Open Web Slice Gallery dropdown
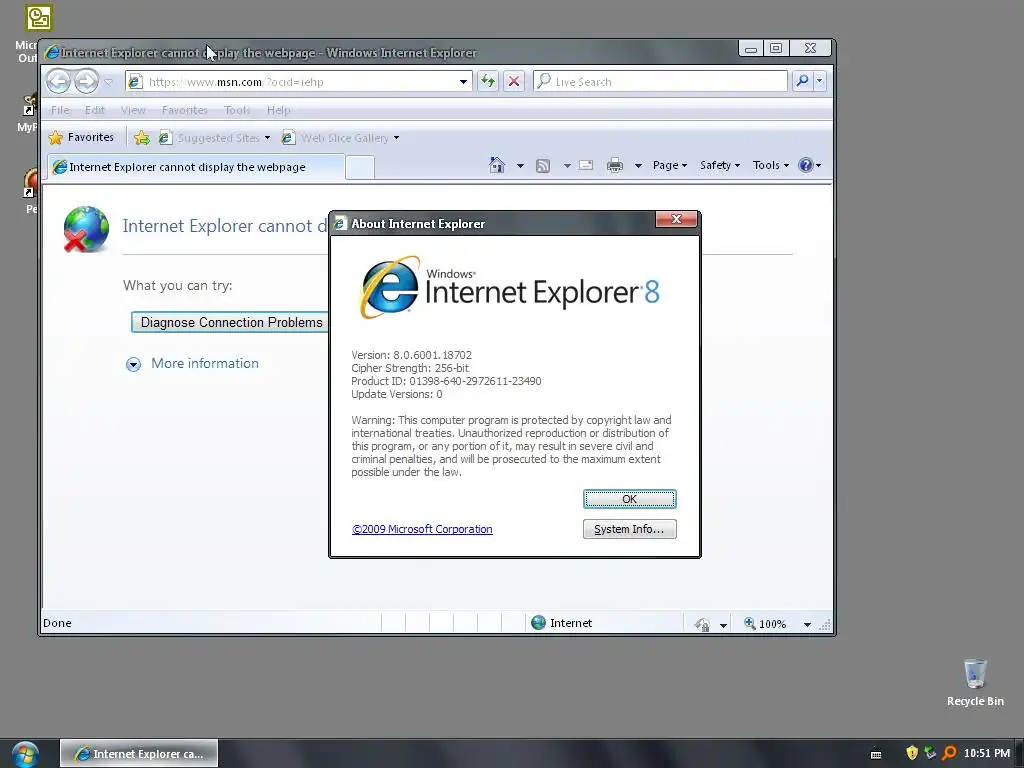The height and width of the screenshot is (768, 1024). point(340,138)
